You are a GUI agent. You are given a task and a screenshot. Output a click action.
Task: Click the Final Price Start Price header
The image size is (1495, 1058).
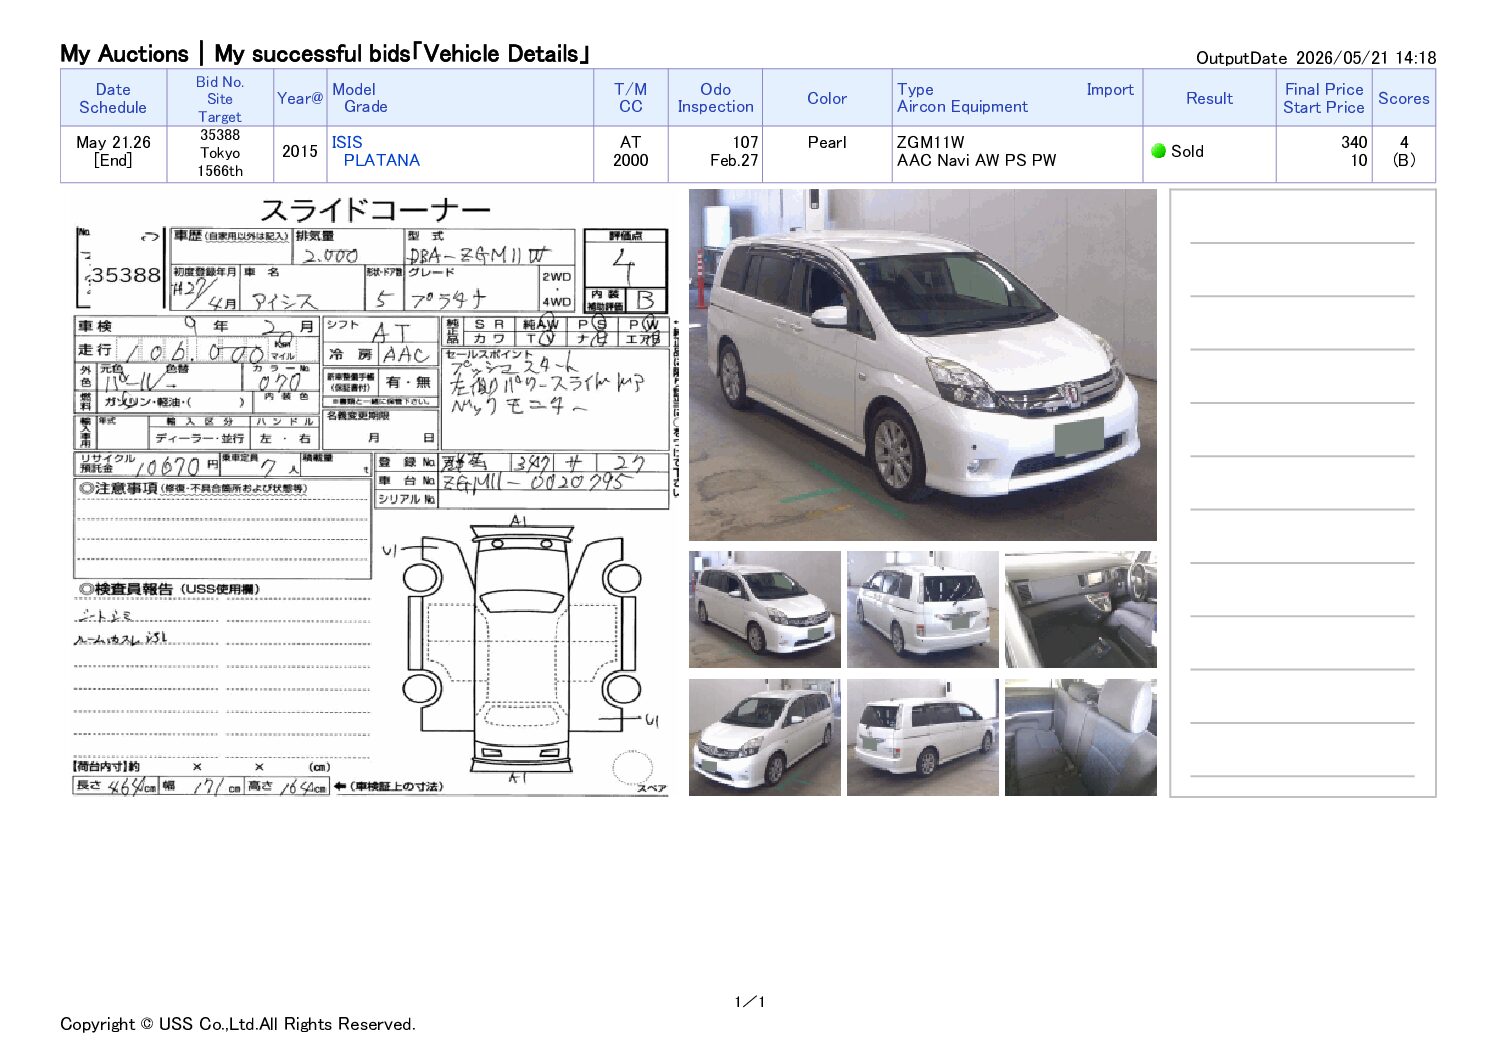(x=1324, y=98)
